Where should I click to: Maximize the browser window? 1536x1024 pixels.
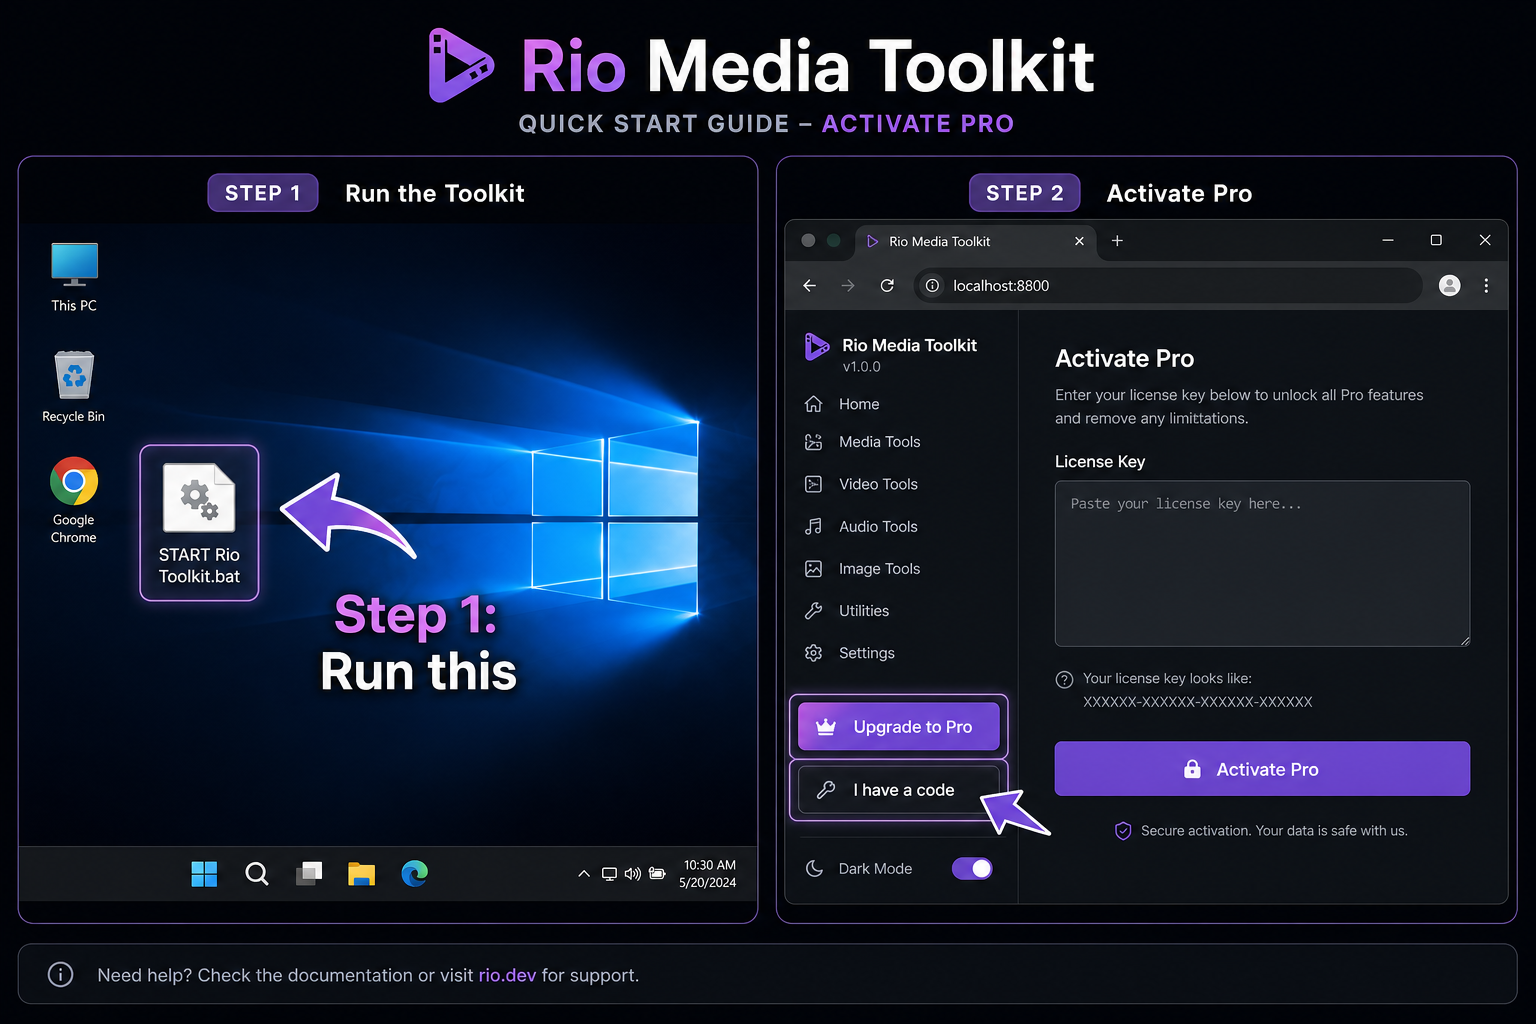[x=1436, y=240]
